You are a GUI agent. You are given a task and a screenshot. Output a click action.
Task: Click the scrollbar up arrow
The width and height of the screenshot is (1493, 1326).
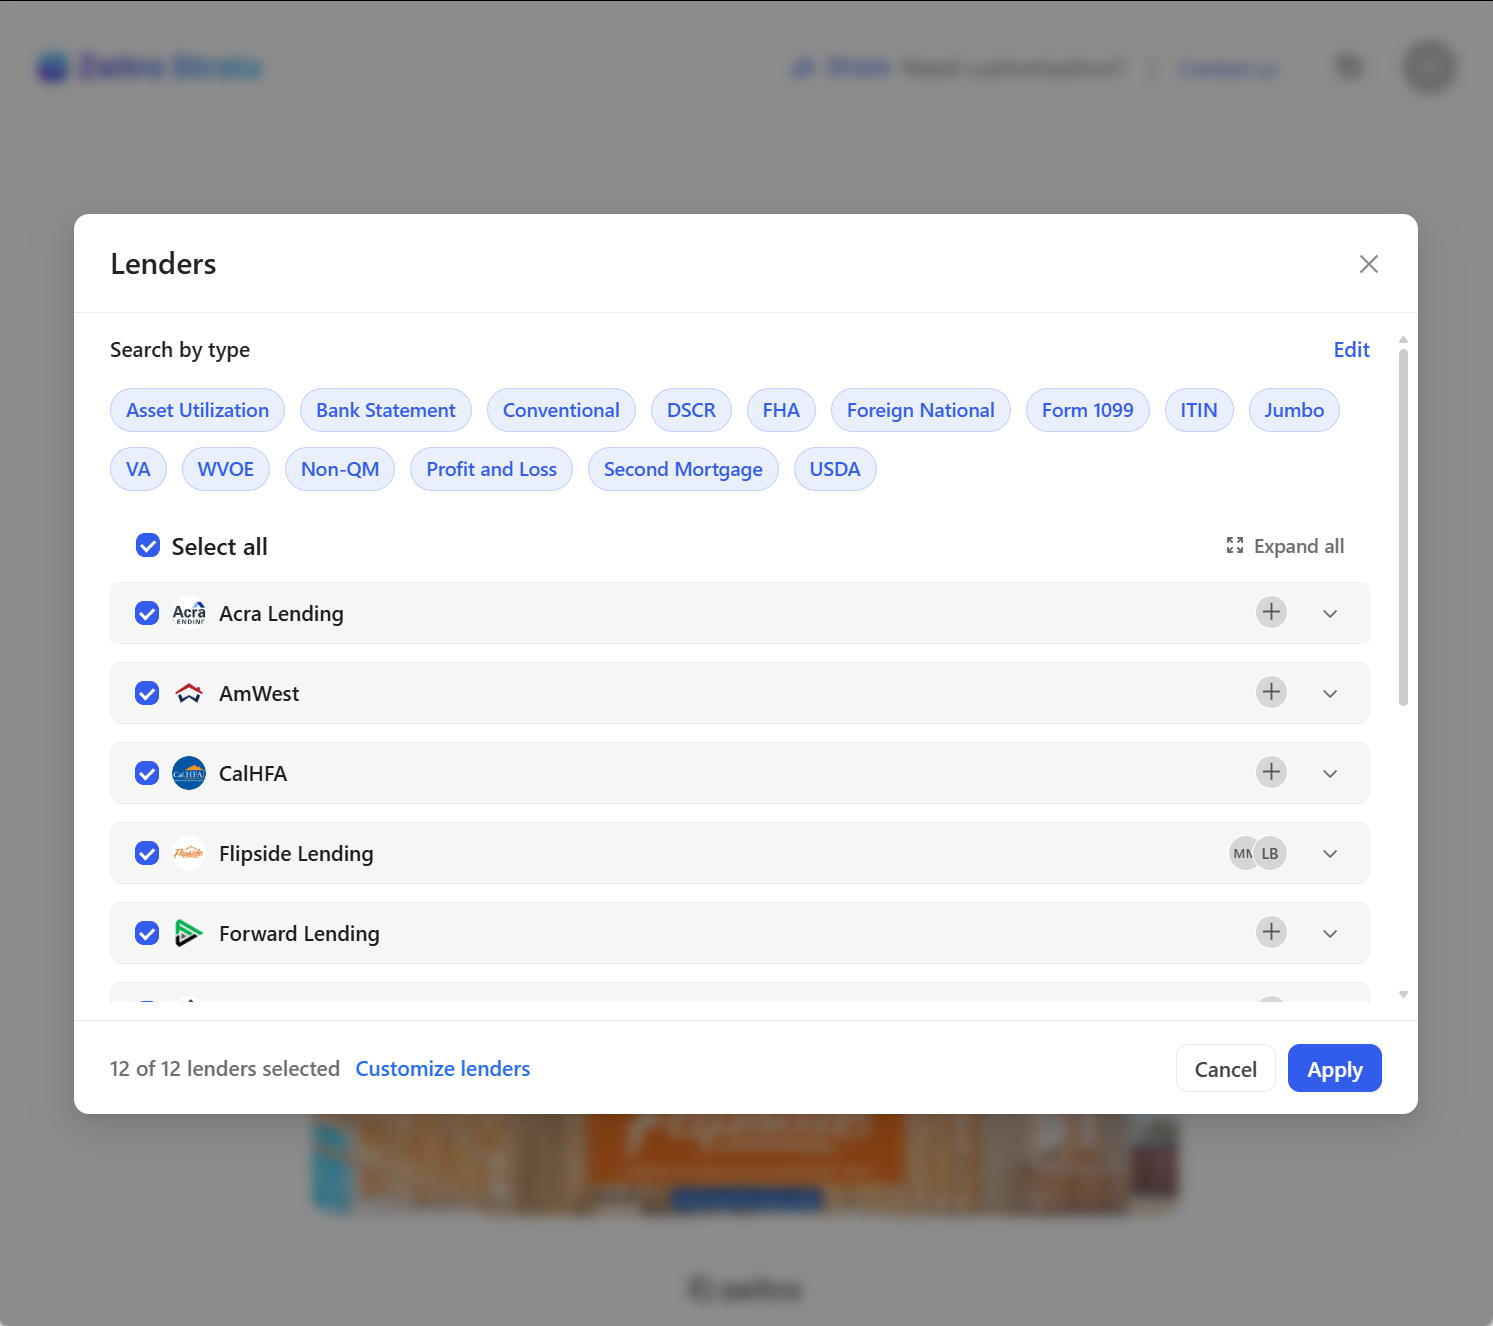pyautogui.click(x=1403, y=340)
